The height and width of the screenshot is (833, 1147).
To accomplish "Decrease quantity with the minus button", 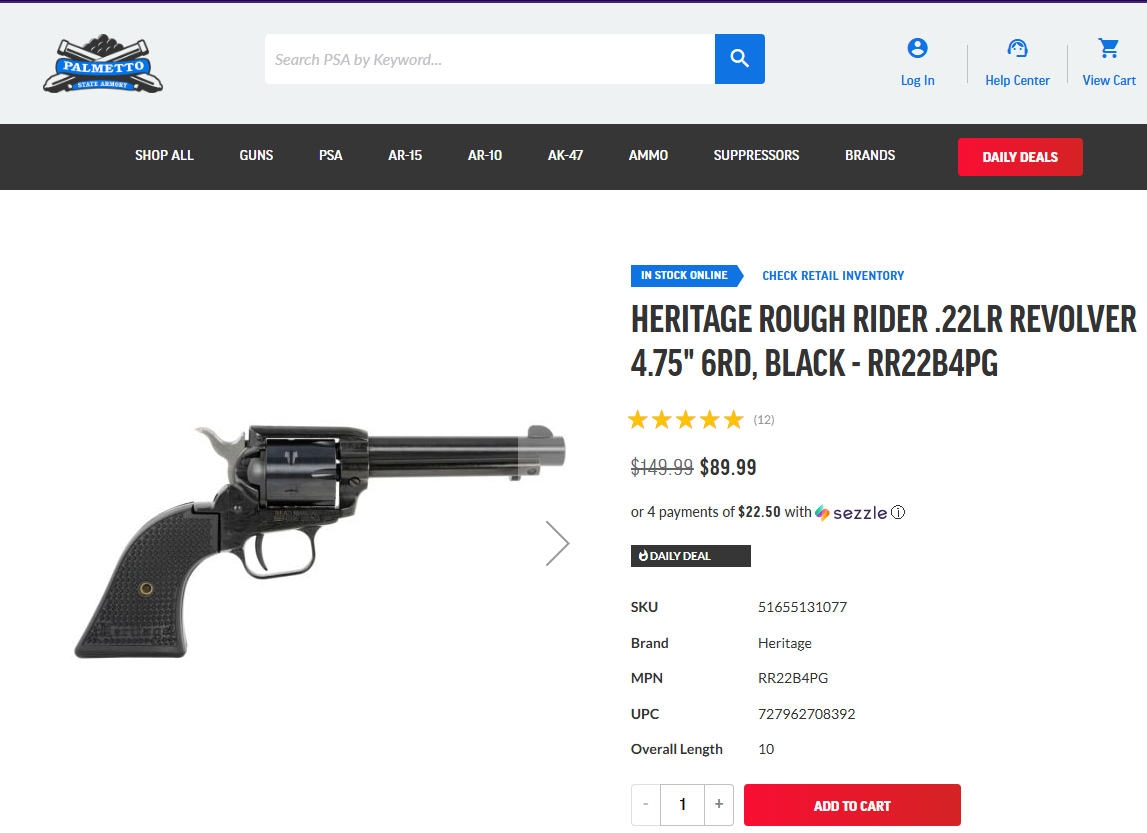I will 645,804.
